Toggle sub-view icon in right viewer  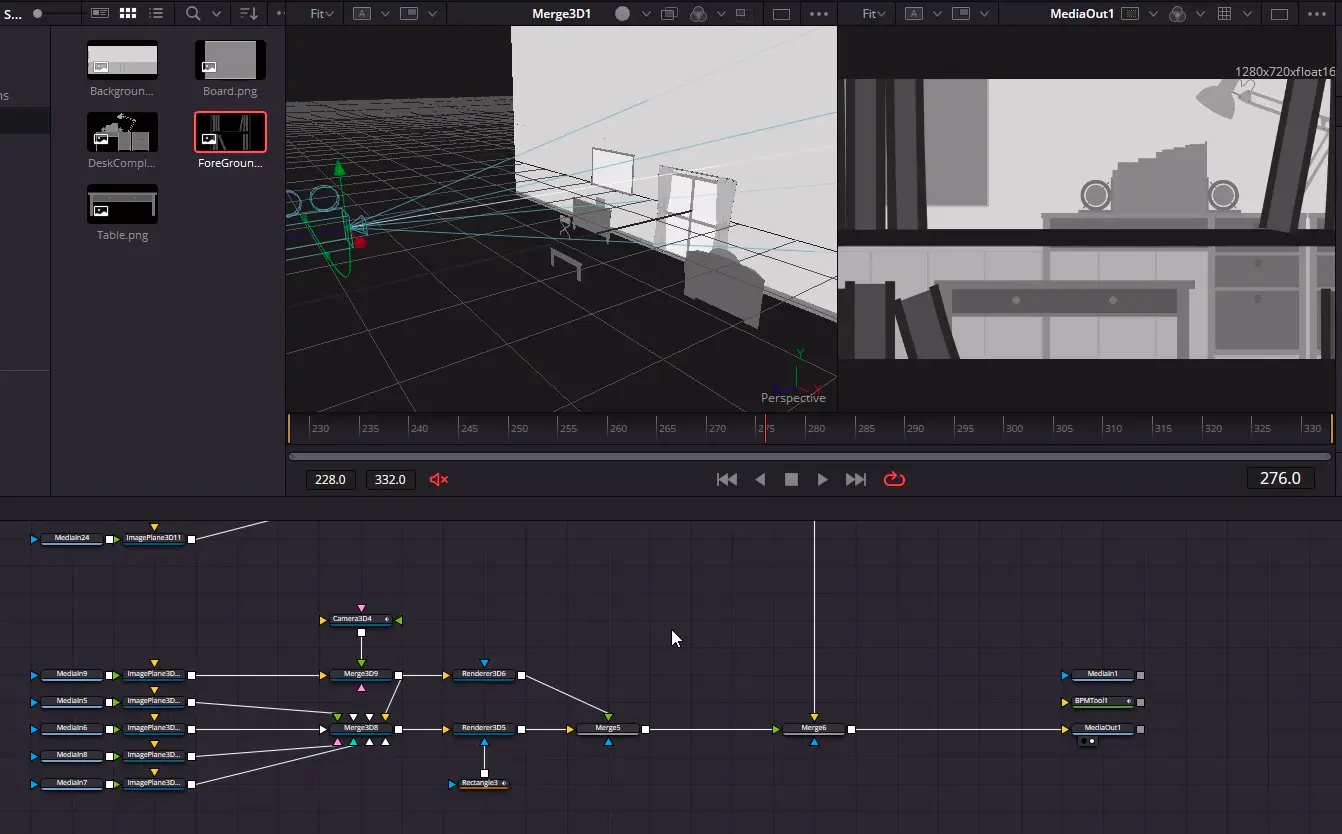tap(961, 14)
